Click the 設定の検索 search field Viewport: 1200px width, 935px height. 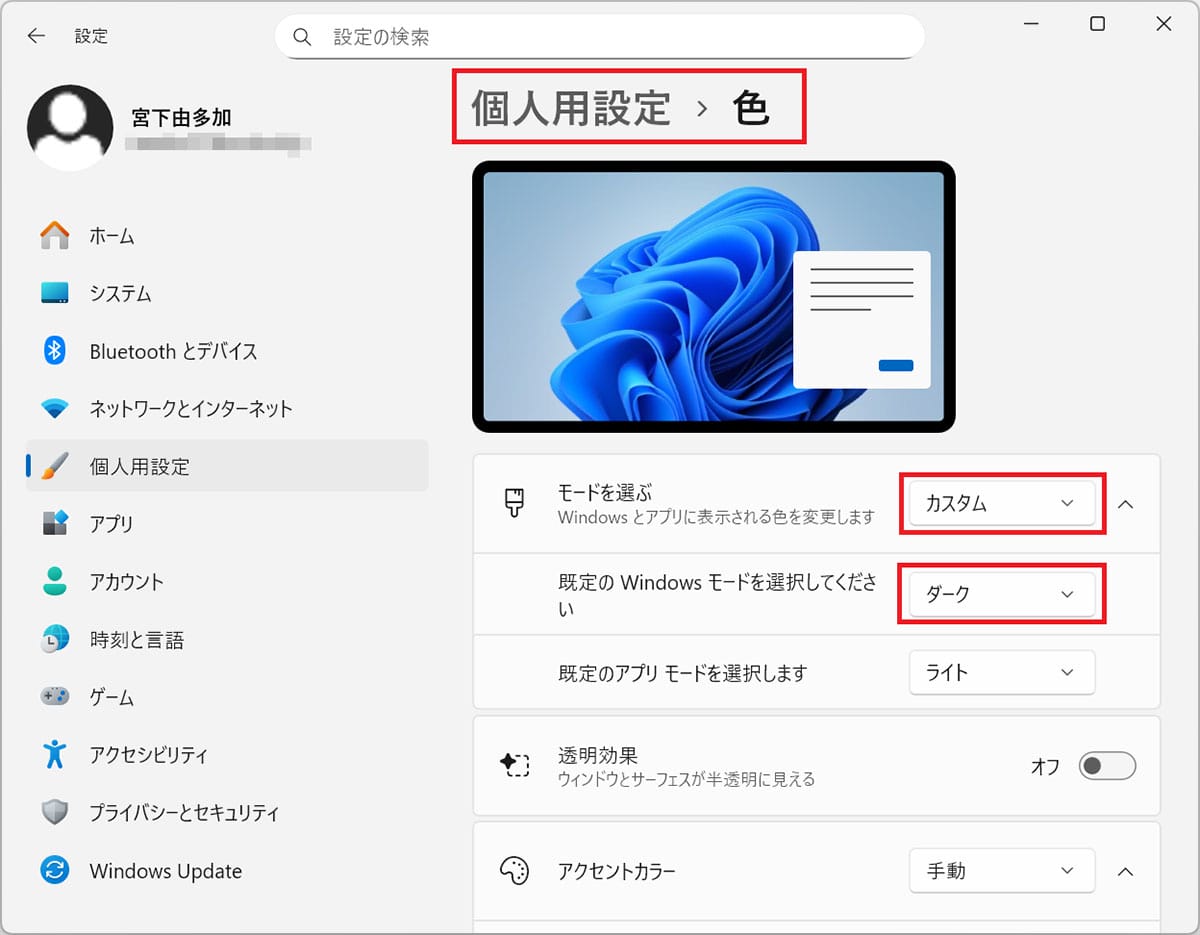coord(600,35)
